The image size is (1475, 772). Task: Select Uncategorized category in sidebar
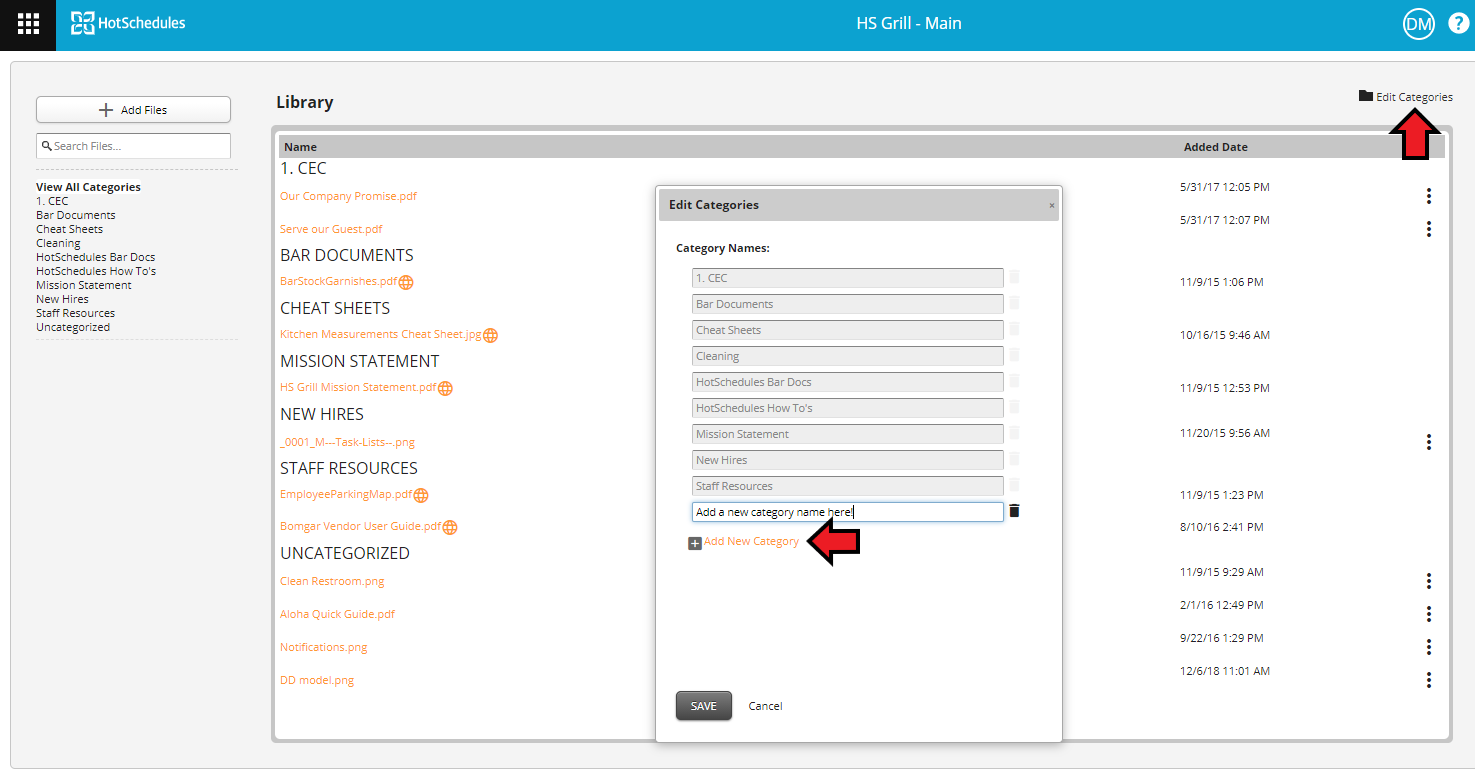point(73,327)
